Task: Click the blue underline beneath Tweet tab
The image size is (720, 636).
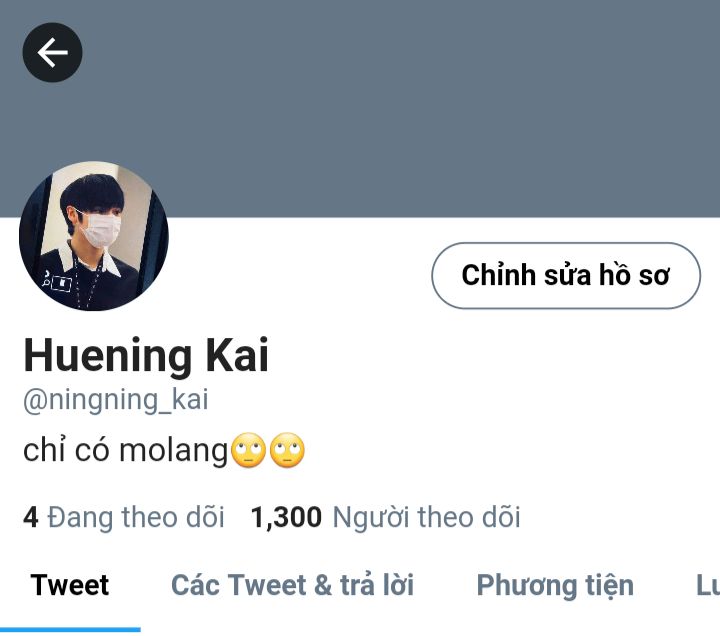Action: [x=70, y=629]
